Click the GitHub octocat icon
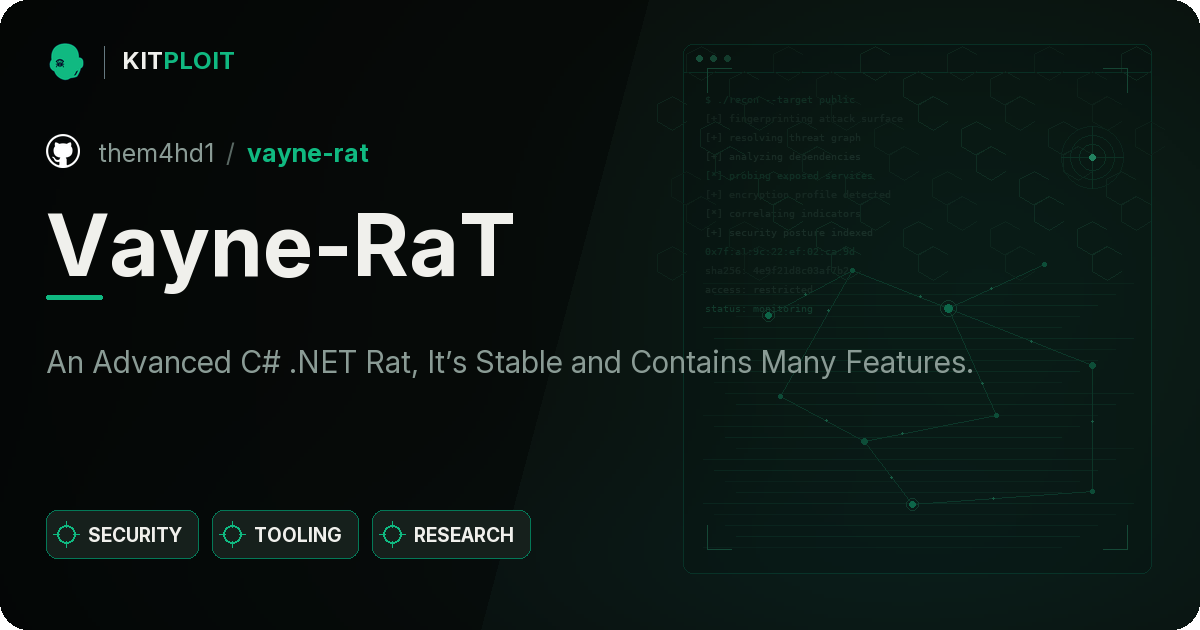Image resolution: width=1200 pixels, height=630 pixels. coord(63,152)
